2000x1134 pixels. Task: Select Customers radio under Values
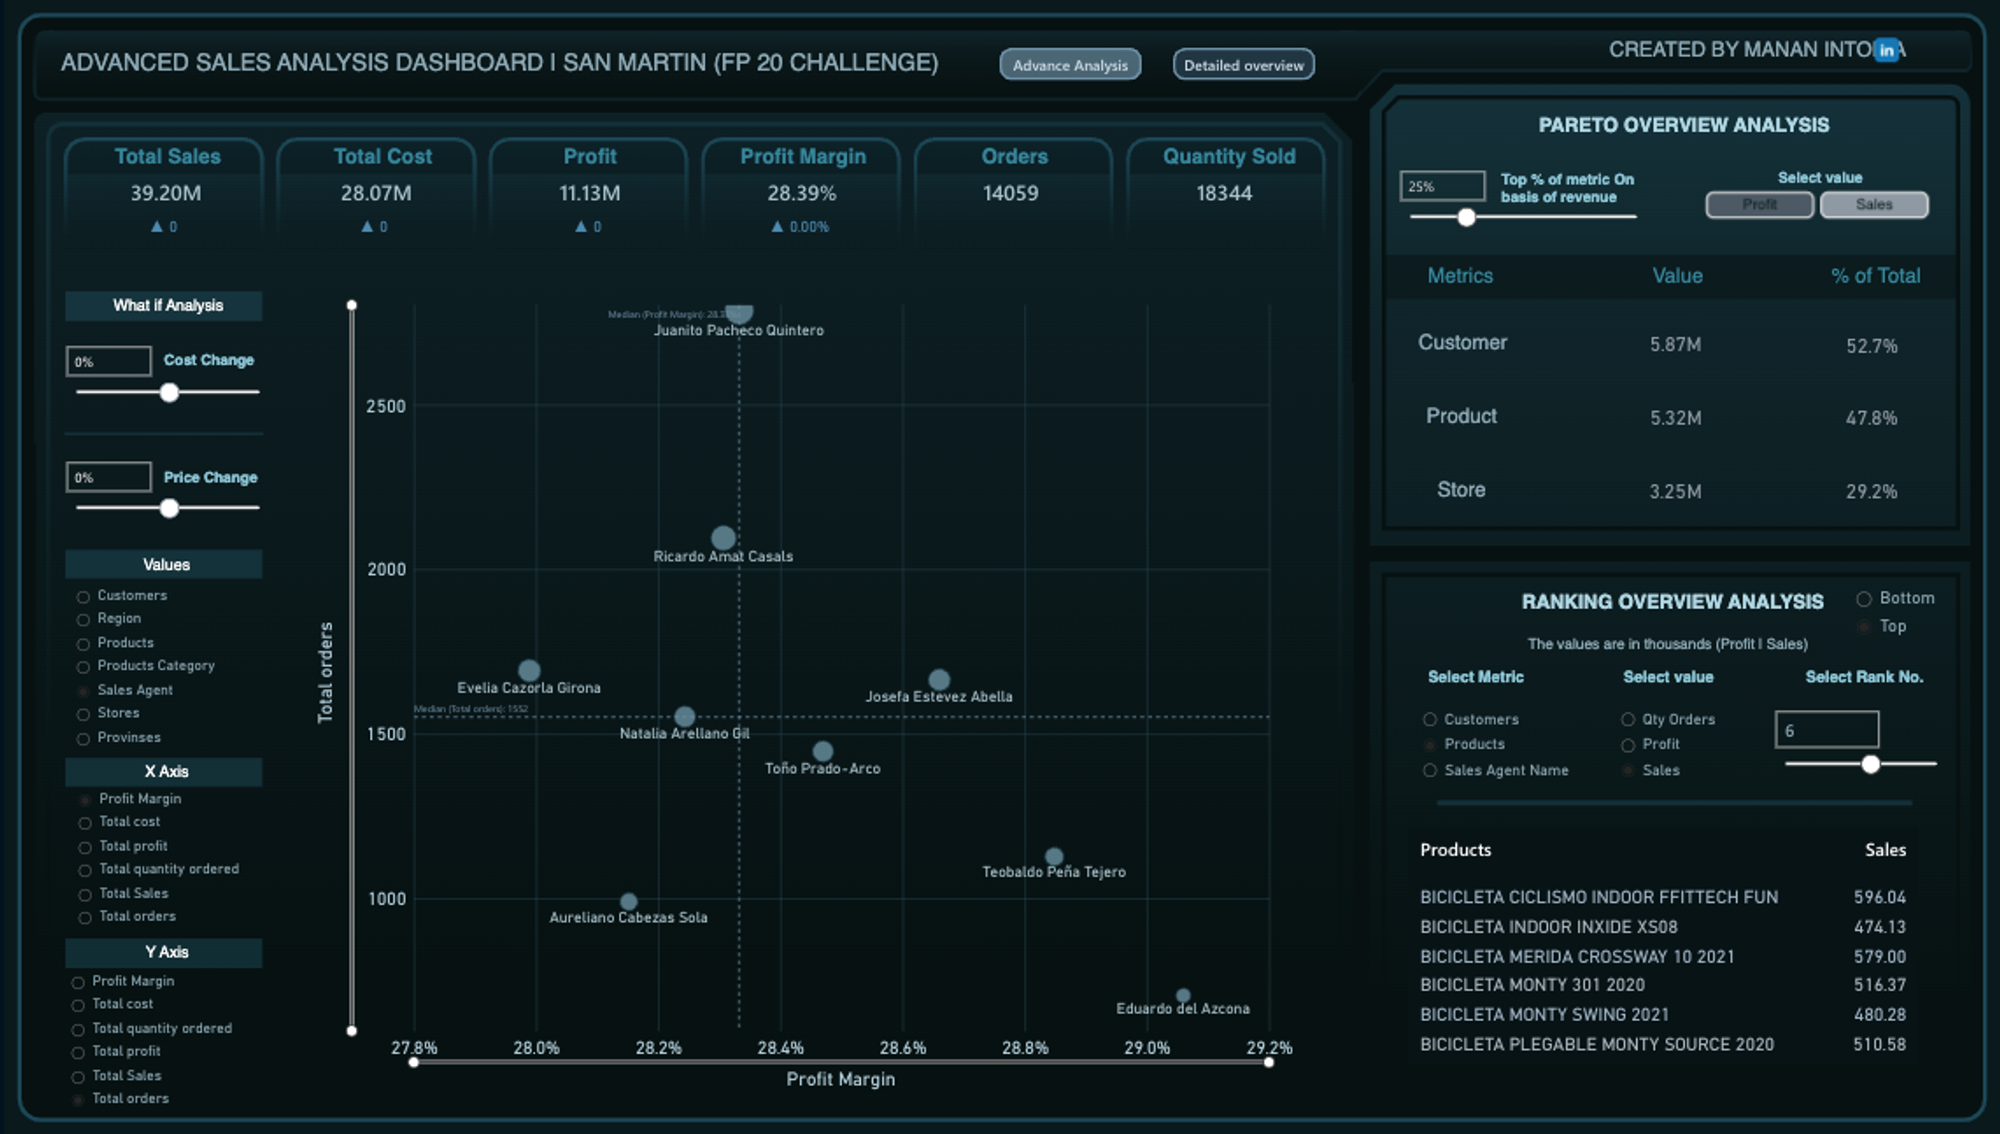[84, 597]
